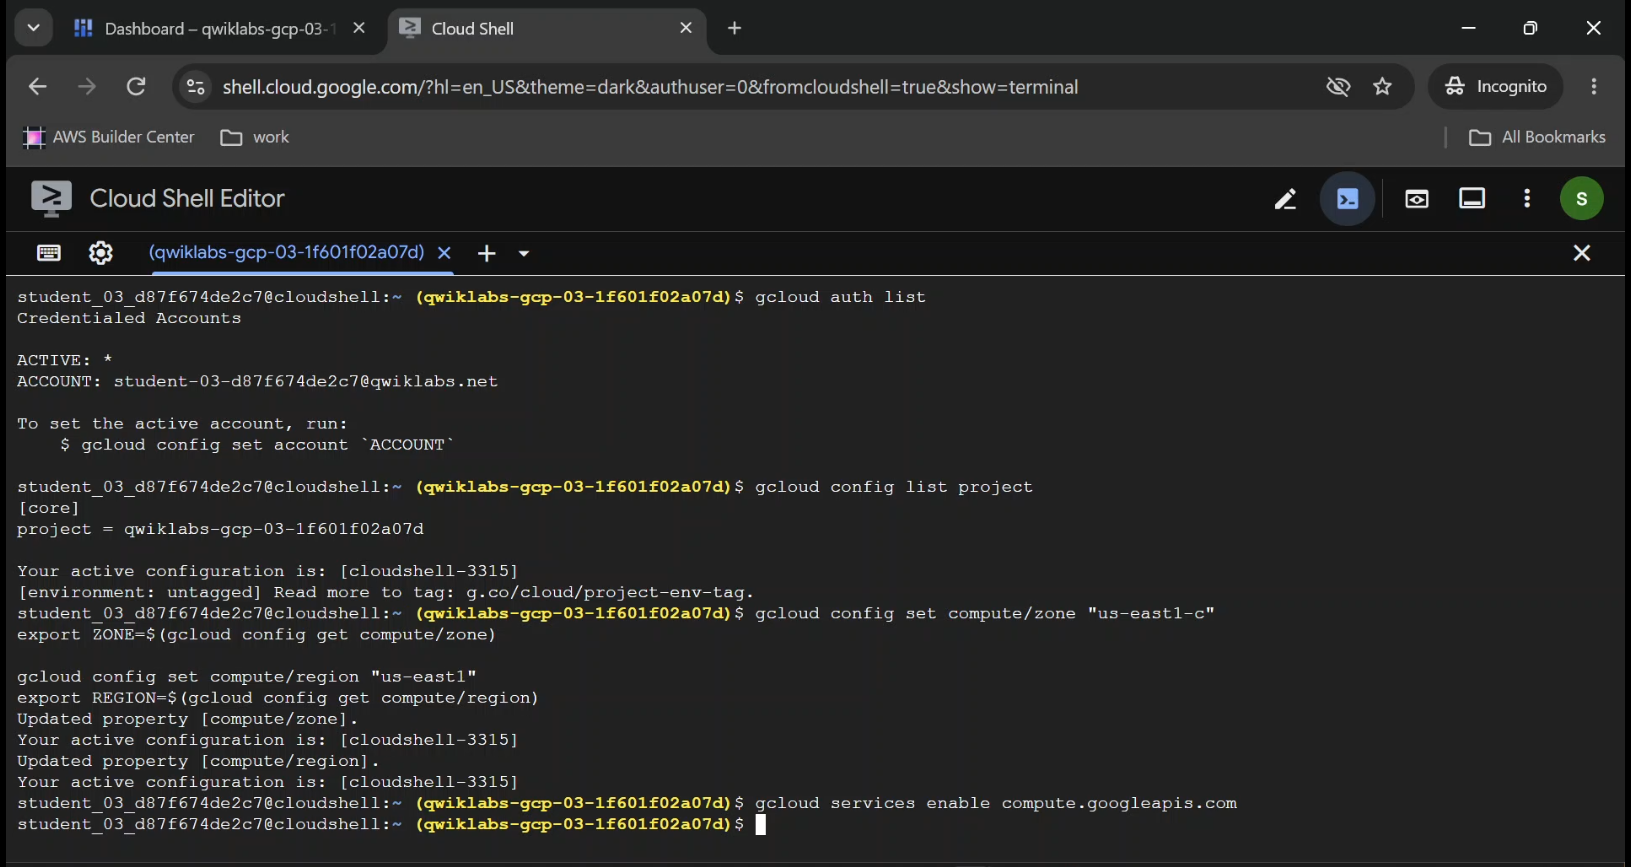Open a new browser tab

[735, 28]
